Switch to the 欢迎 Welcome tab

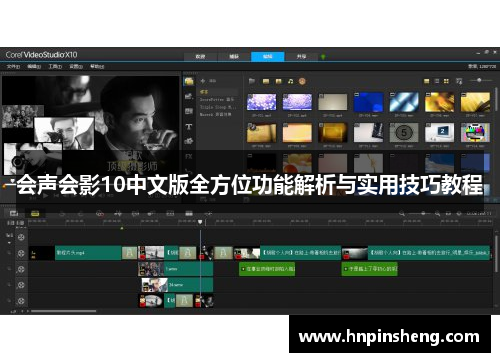click(x=200, y=57)
